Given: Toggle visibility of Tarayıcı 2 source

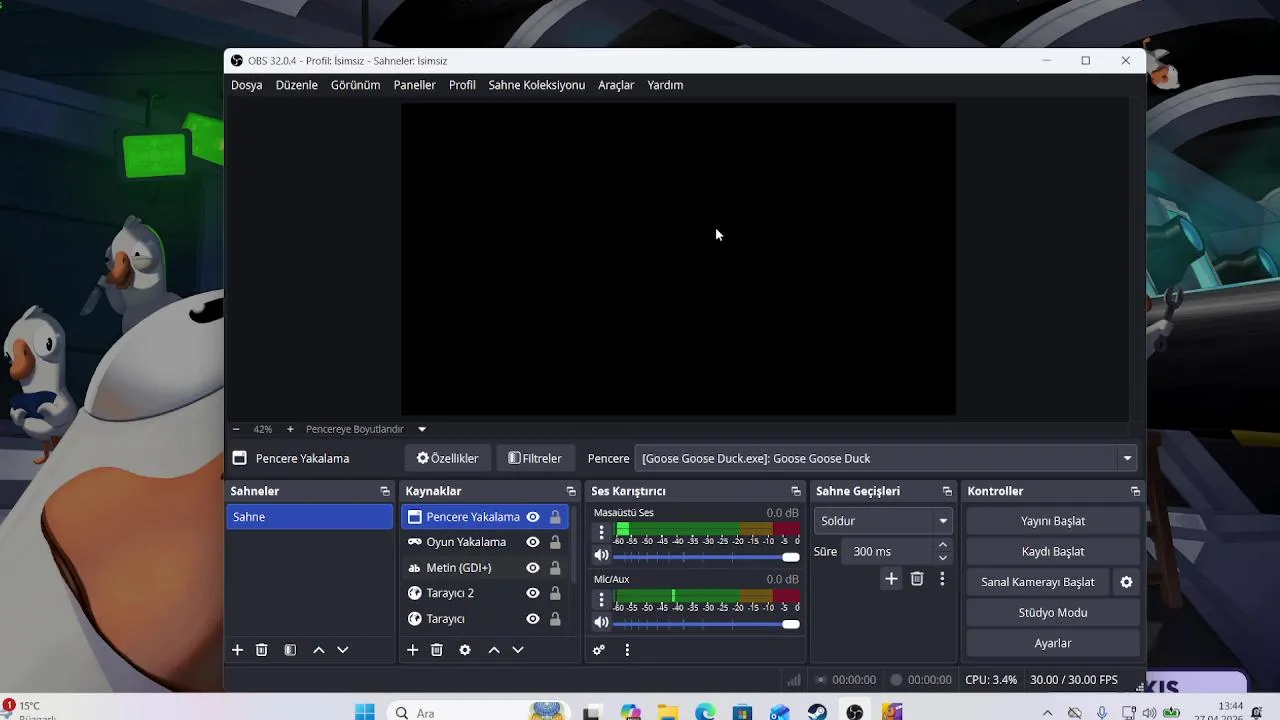Looking at the screenshot, I should (533, 593).
